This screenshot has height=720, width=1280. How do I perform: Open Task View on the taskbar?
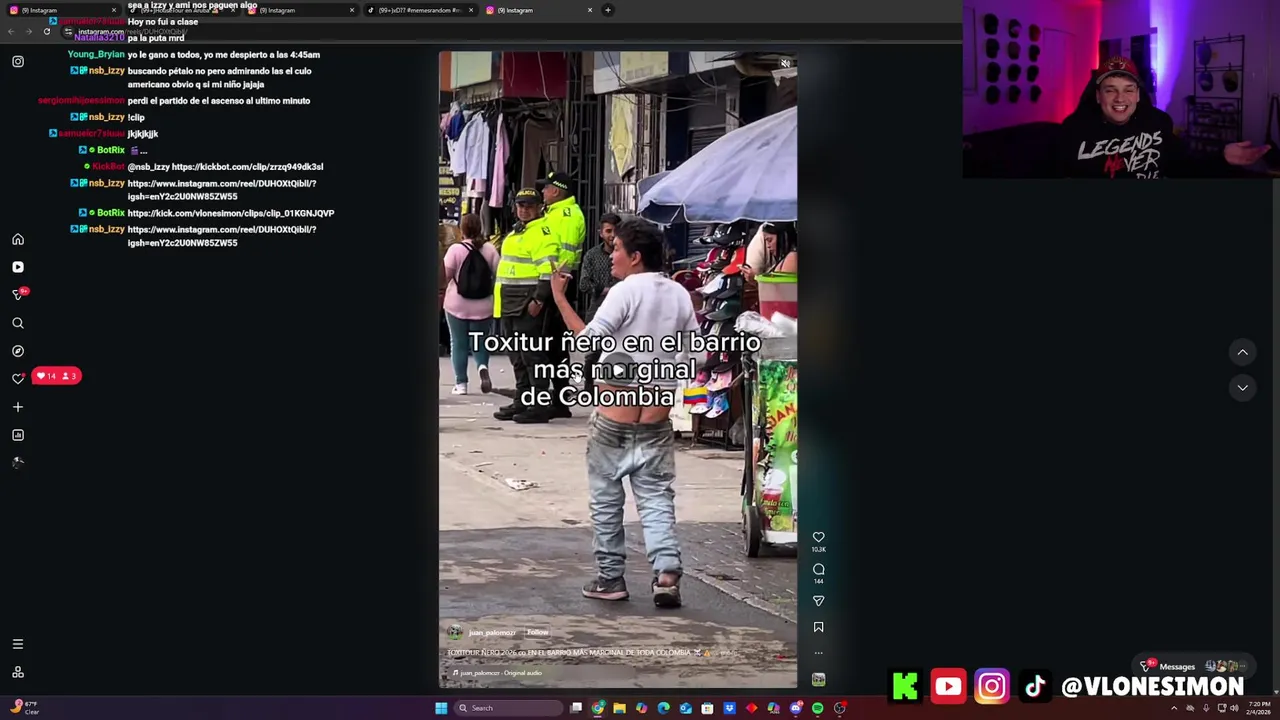(x=576, y=708)
